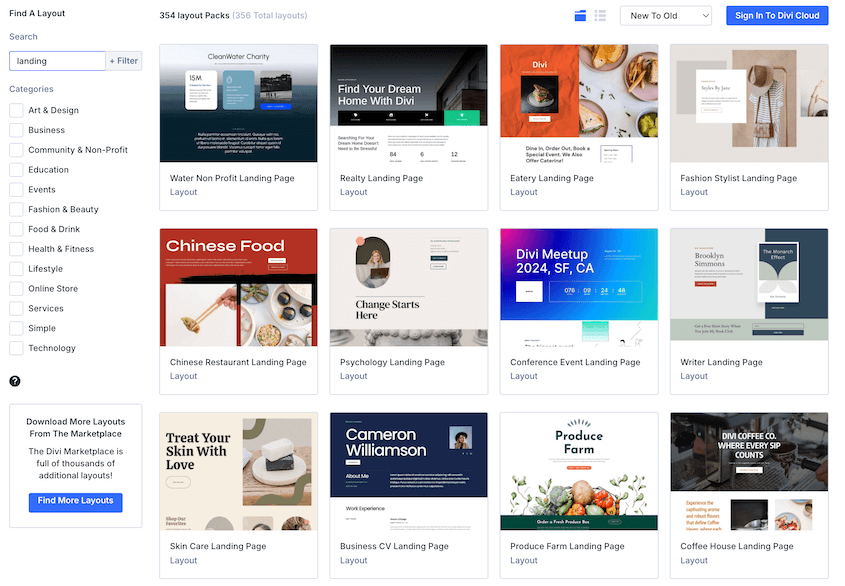845x586 pixels.
Task: Enable the Online Store category
Action: (x=13, y=288)
